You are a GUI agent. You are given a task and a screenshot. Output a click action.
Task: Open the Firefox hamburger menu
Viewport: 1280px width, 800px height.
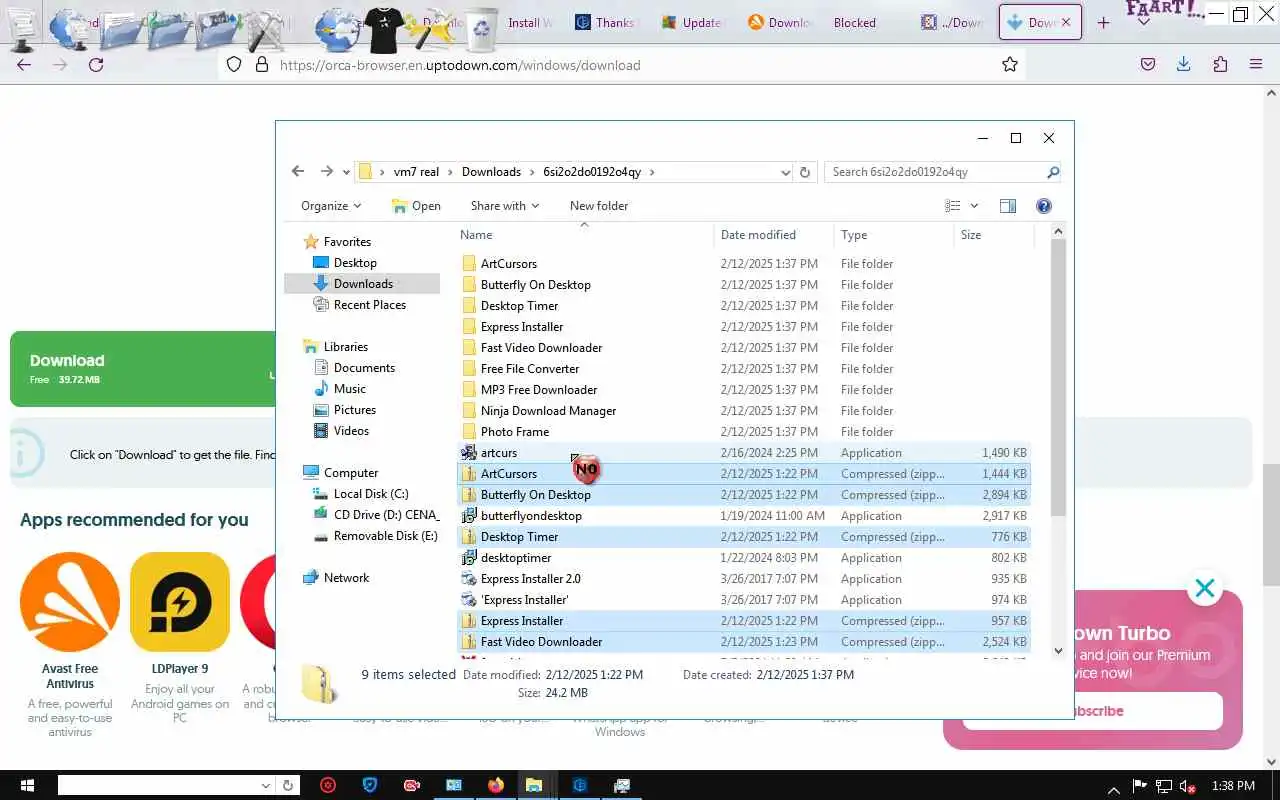1256,64
